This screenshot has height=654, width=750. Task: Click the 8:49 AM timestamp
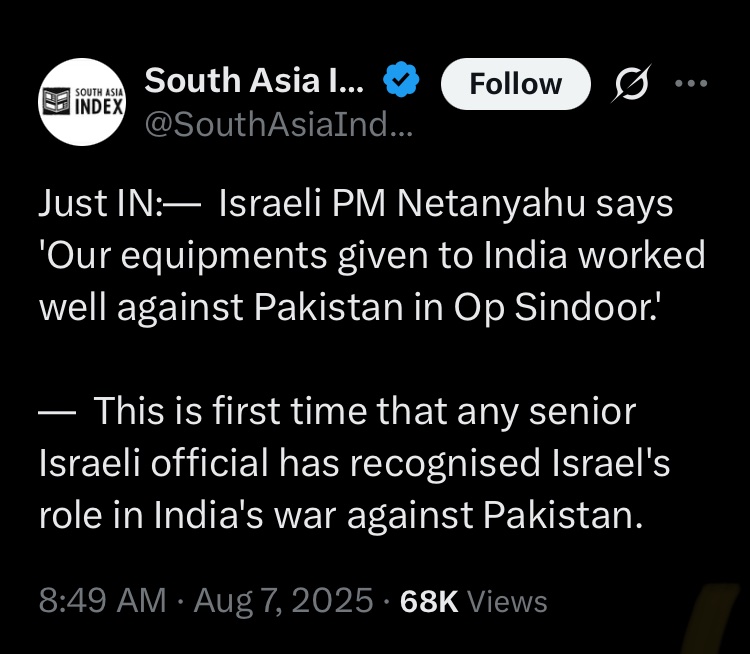coord(102,600)
